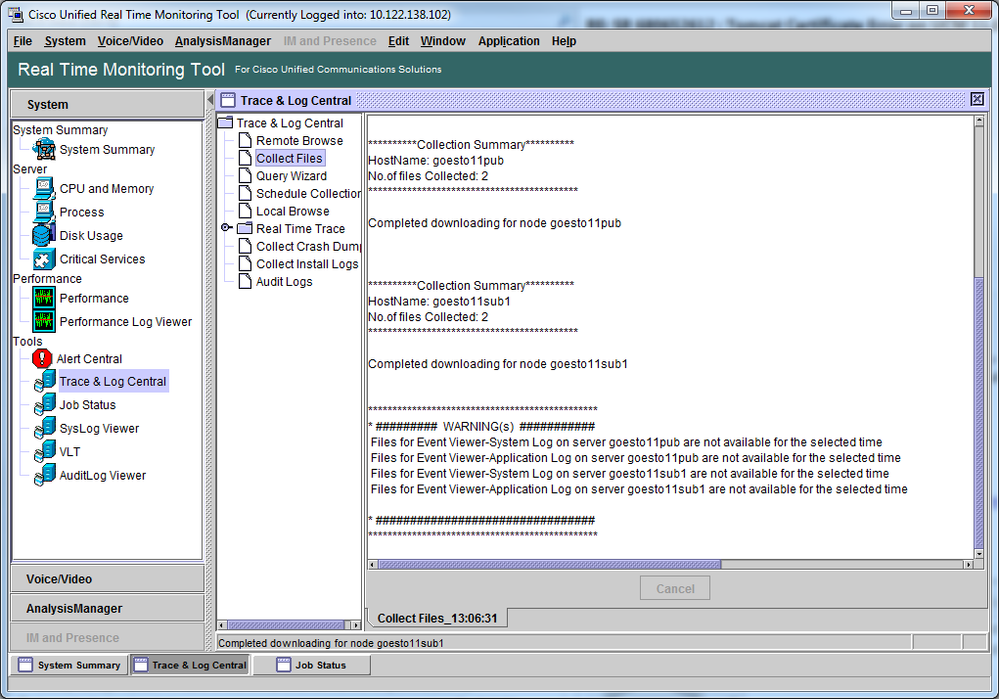The image size is (999, 699).
Task: Click the Trace & Log Central panel header icon
Action: point(227,100)
